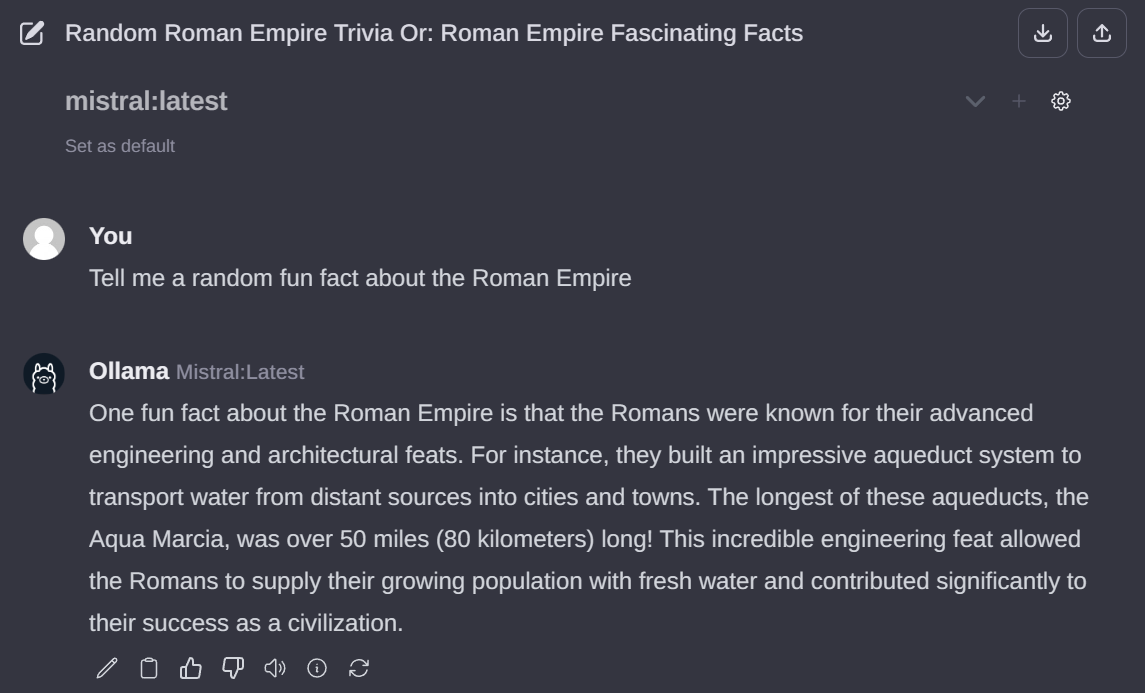Download the chat using the download icon

[x=1043, y=33]
